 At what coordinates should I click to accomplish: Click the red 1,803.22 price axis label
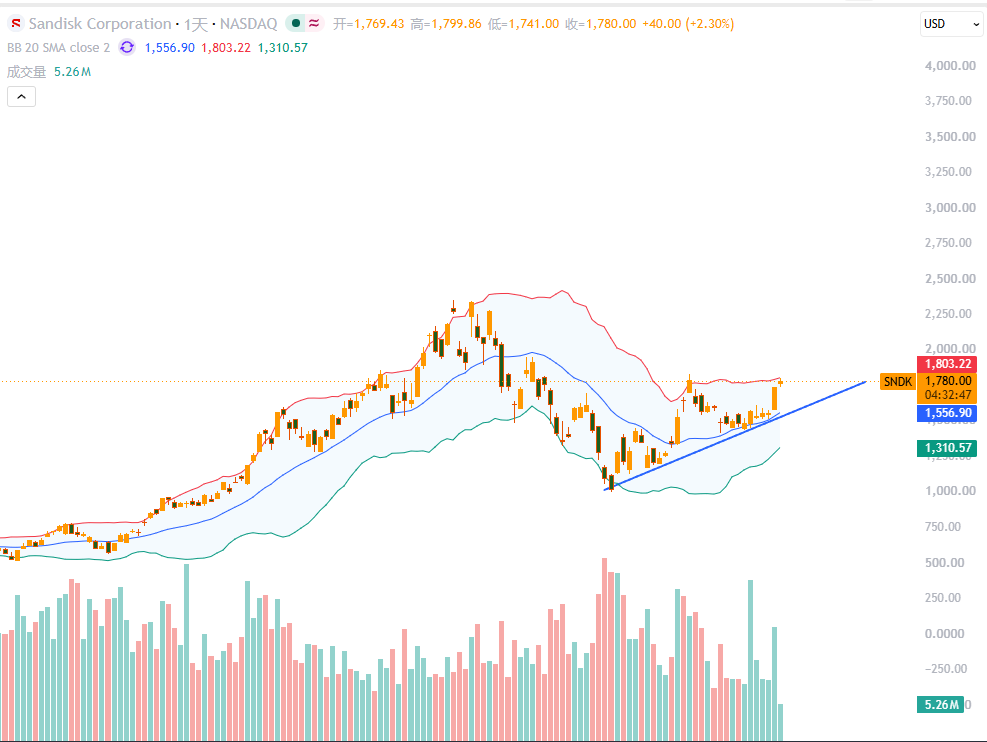click(x=947, y=364)
